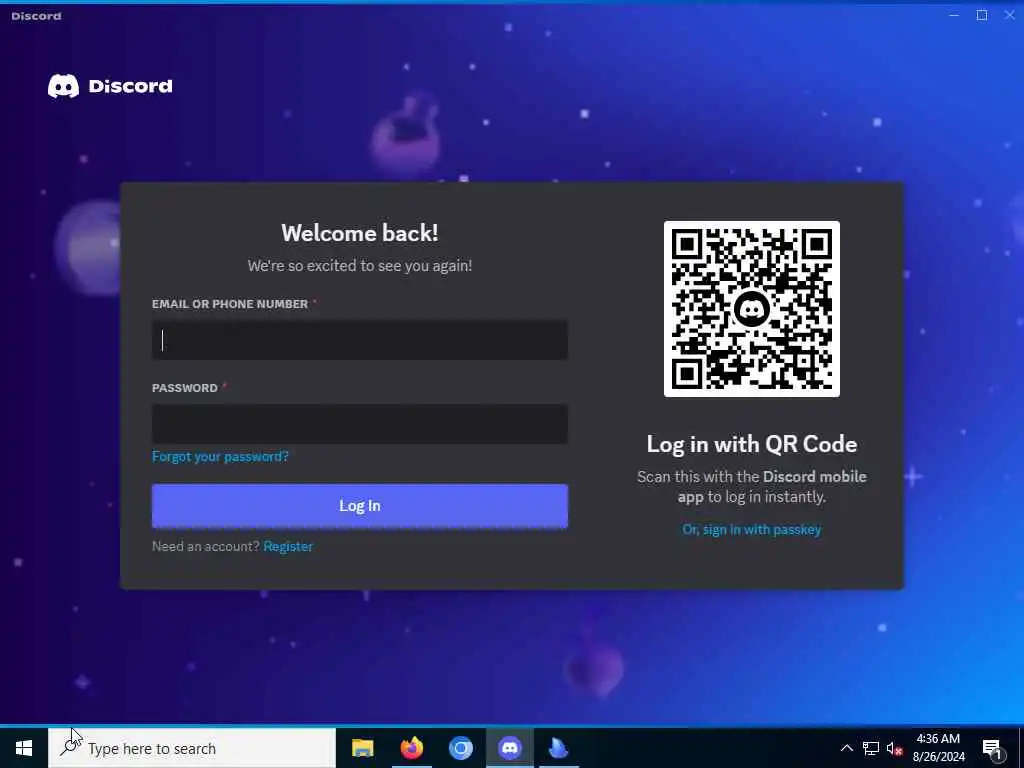This screenshot has height=768, width=1024.
Task: Open the Chromium browser taskbar icon
Action: pyautogui.click(x=460, y=748)
